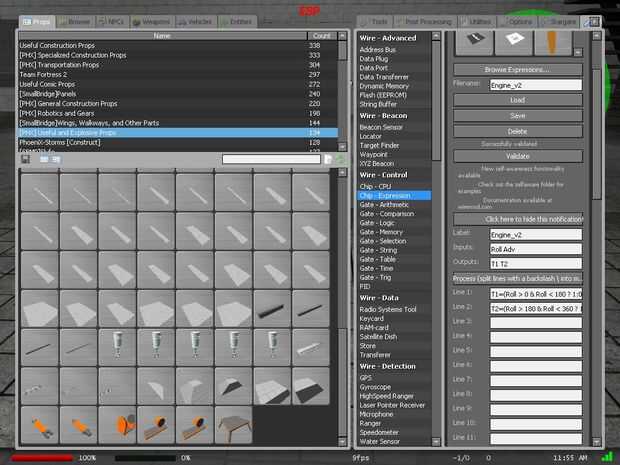Select Gate - Arithmetic tool
The width and height of the screenshot is (620, 465).
[x=394, y=204]
